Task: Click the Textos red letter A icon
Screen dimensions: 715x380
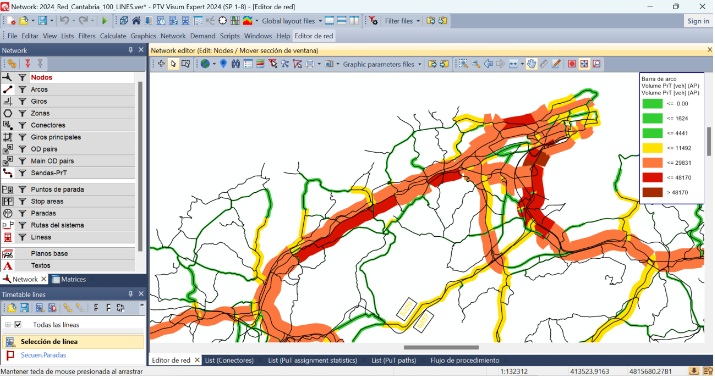Action: point(7,265)
